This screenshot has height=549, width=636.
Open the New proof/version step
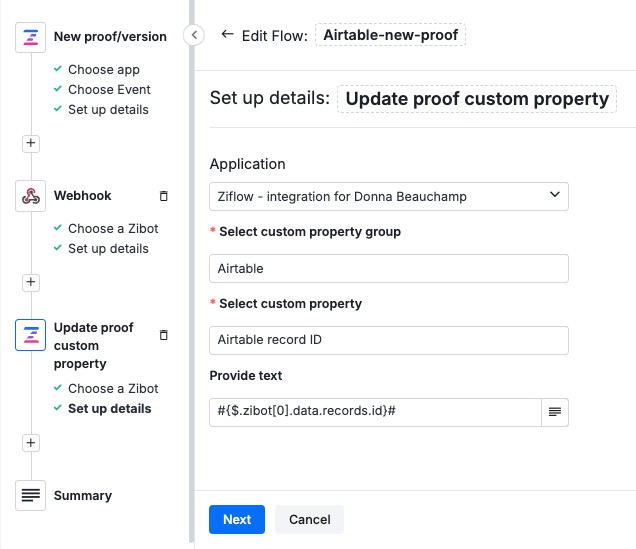110,37
